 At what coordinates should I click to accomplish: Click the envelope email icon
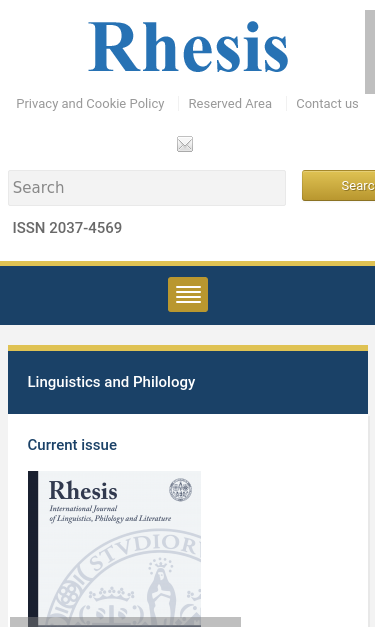click(185, 144)
